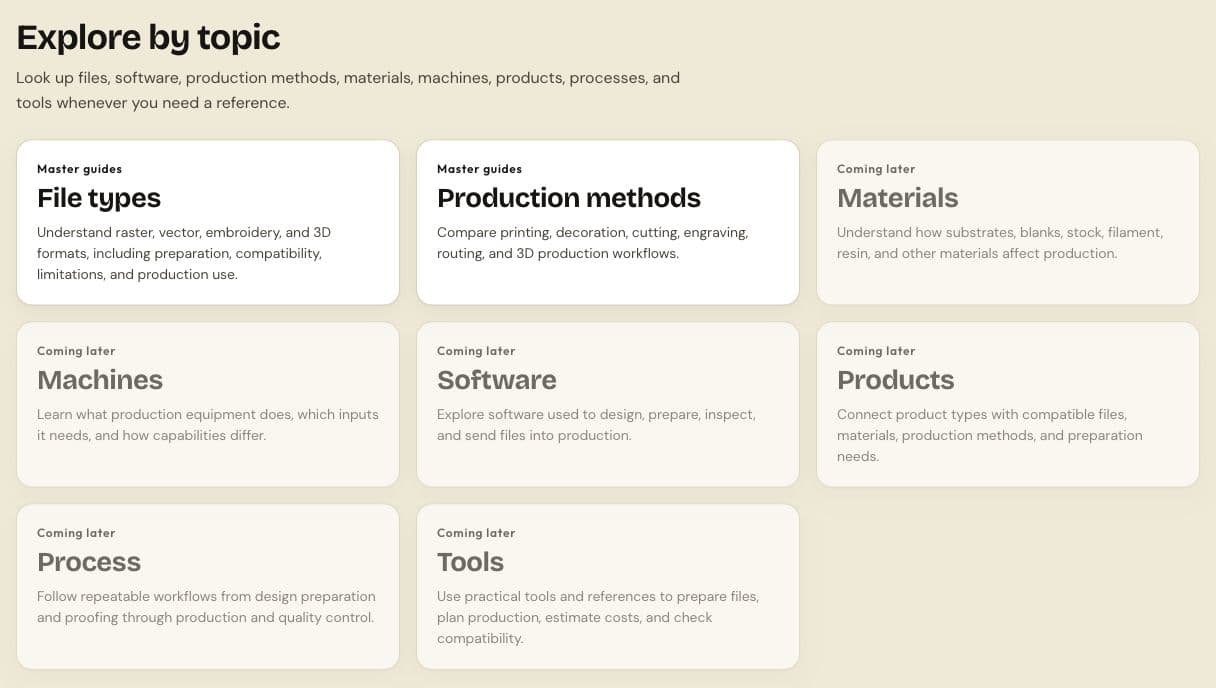Select the Products coming later card

pyautogui.click(x=1008, y=404)
